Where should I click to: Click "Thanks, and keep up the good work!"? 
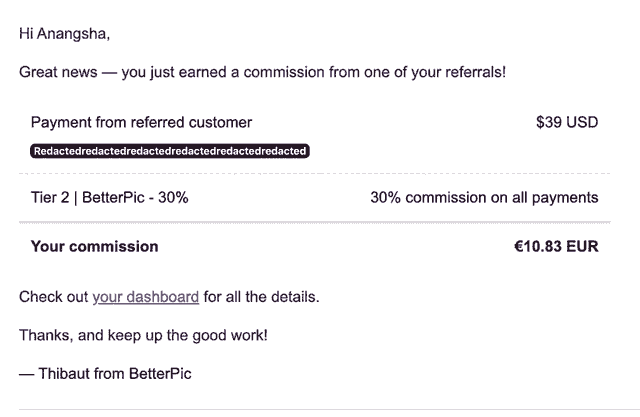pos(143,335)
